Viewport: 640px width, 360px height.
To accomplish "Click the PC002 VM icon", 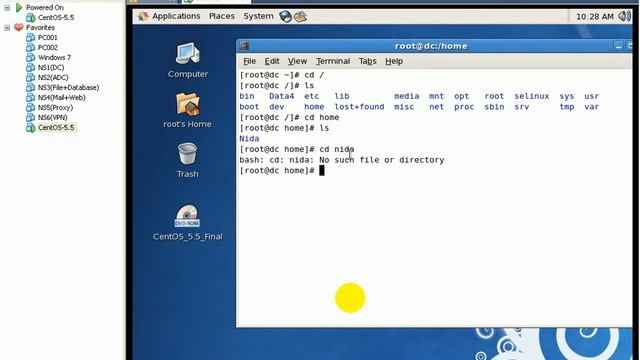I will point(31,47).
